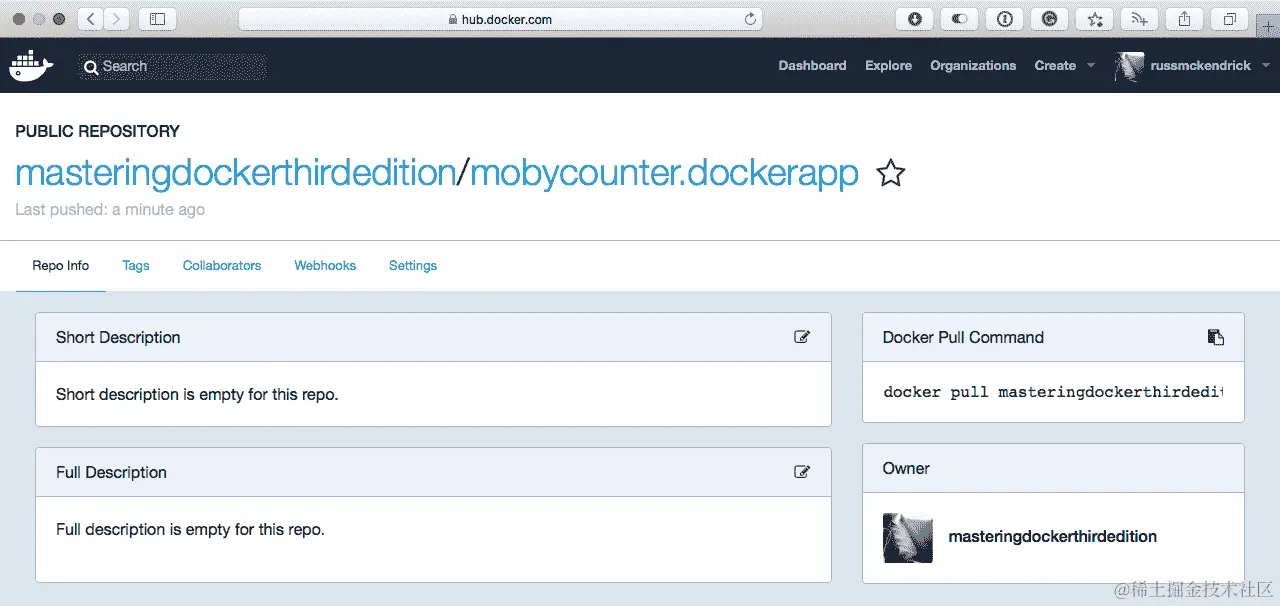Click the 'Docker Pull Command' heading
The height and width of the screenshot is (606, 1280).
coord(963,337)
